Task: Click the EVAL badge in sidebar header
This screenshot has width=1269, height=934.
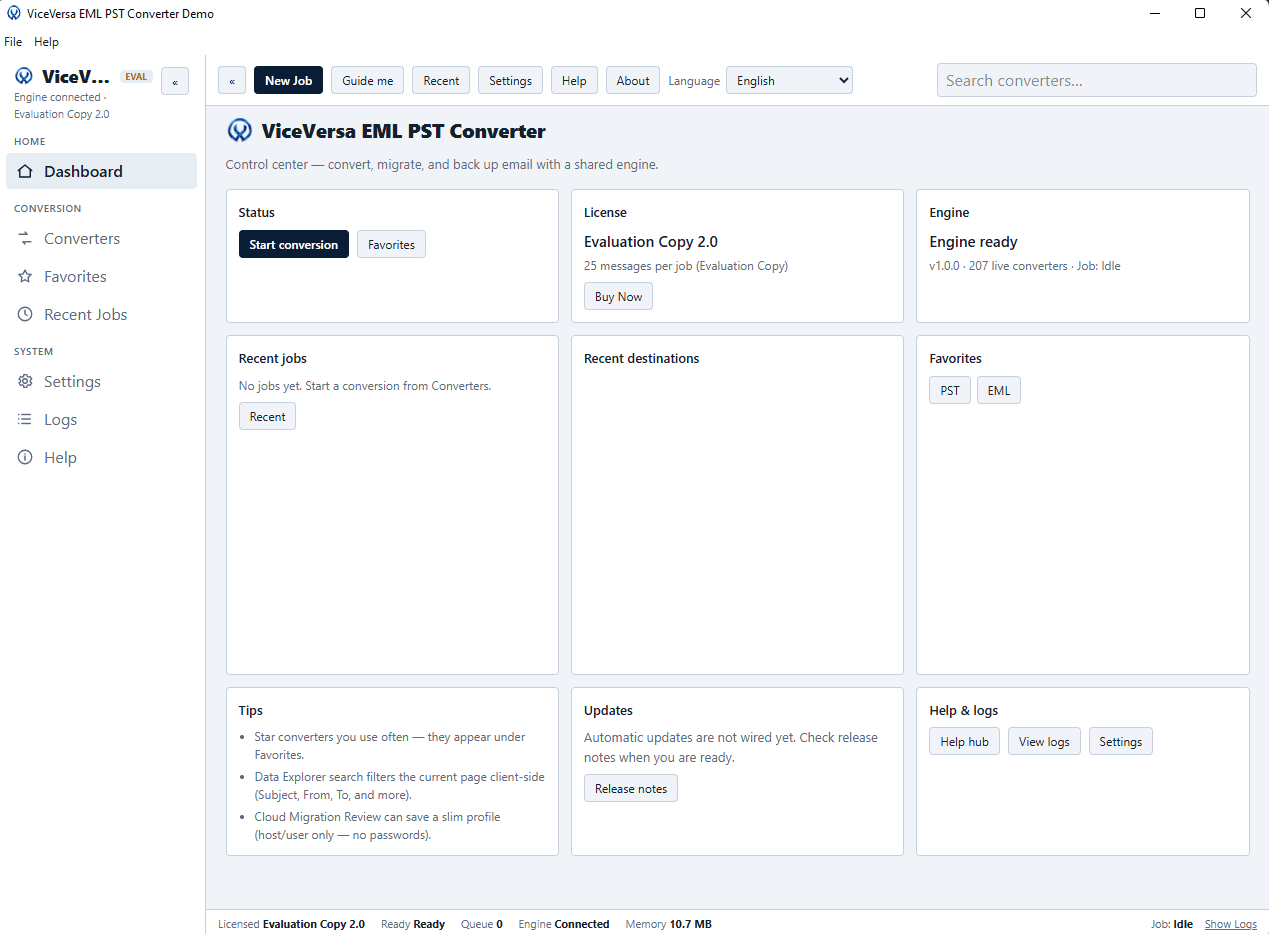Action: [136, 76]
